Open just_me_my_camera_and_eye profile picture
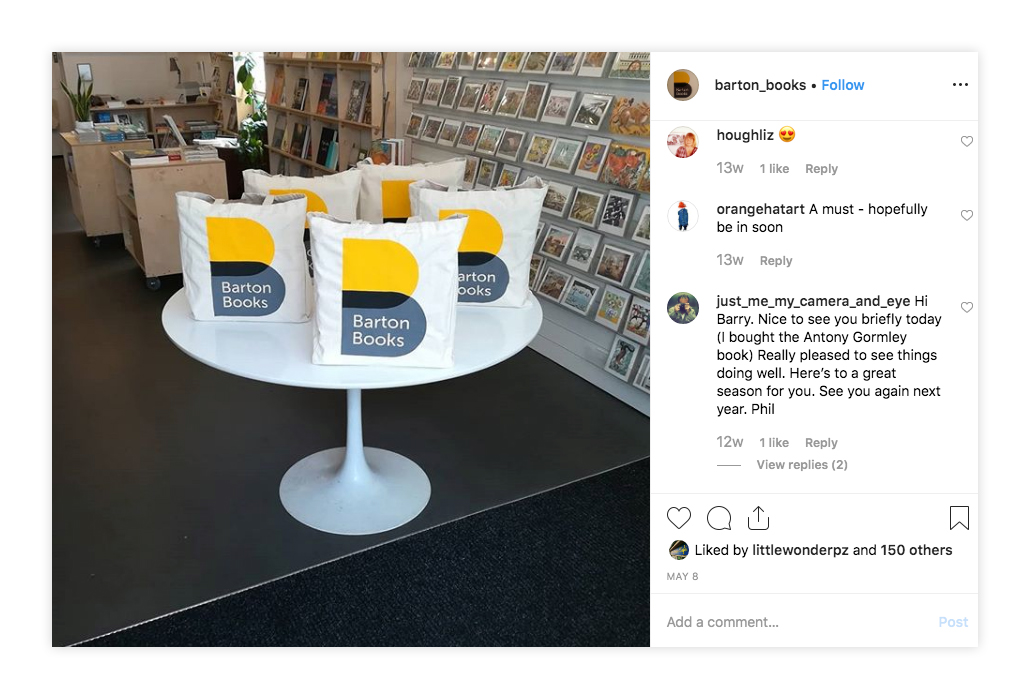The image size is (1030, 699). (683, 308)
